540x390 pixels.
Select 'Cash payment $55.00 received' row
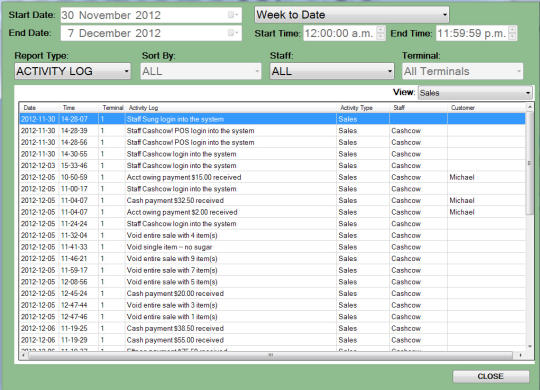tap(272, 340)
